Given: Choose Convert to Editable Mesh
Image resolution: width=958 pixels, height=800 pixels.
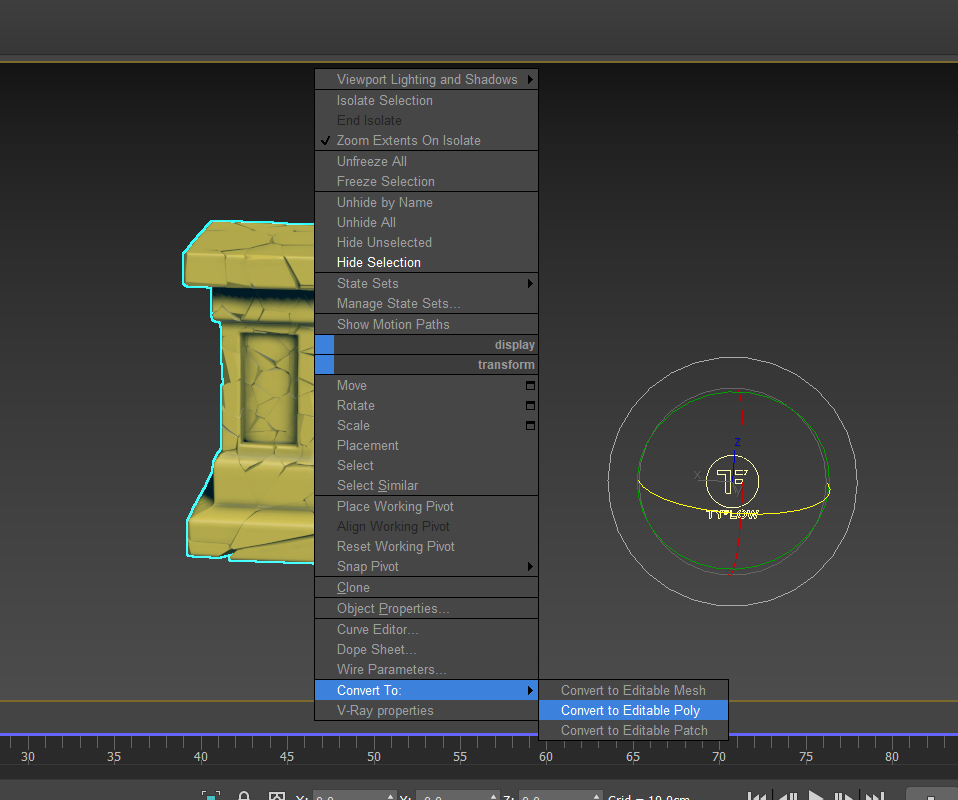Looking at the screenshot, I should pyautogui.click(x=632, y=691).
